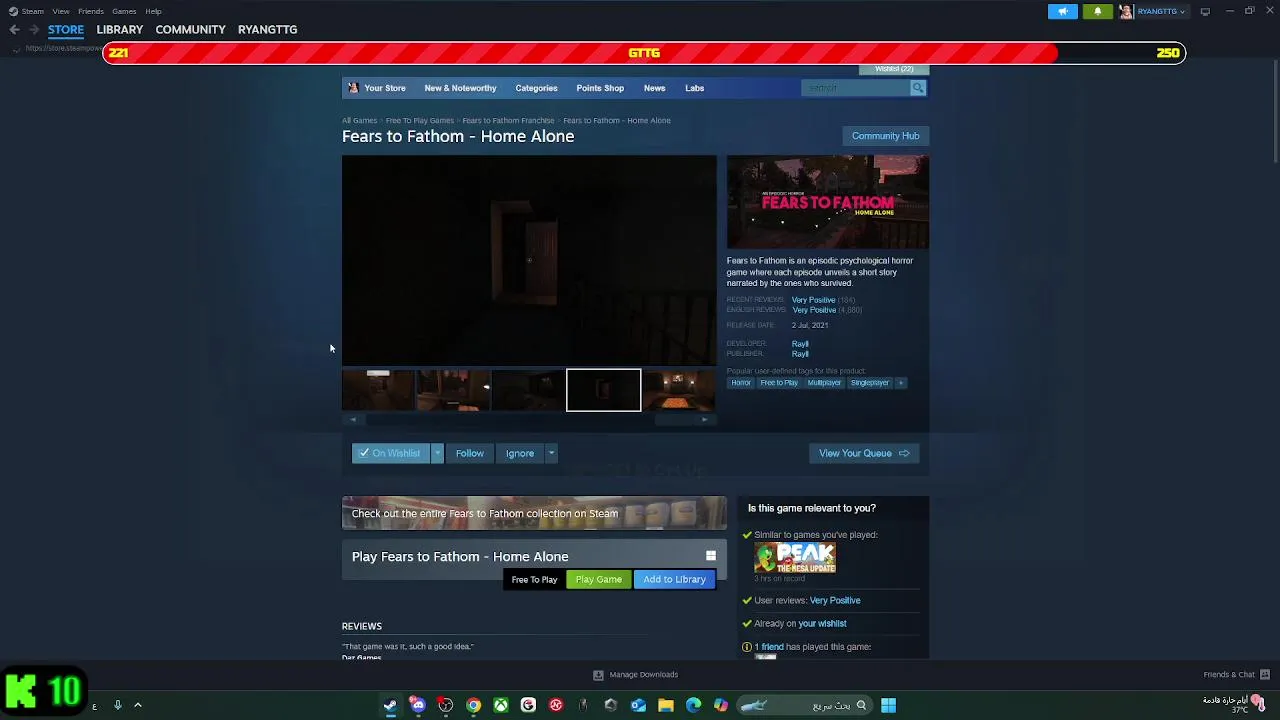Open the RYANGTTG account dropdown

coord(1161,11)
